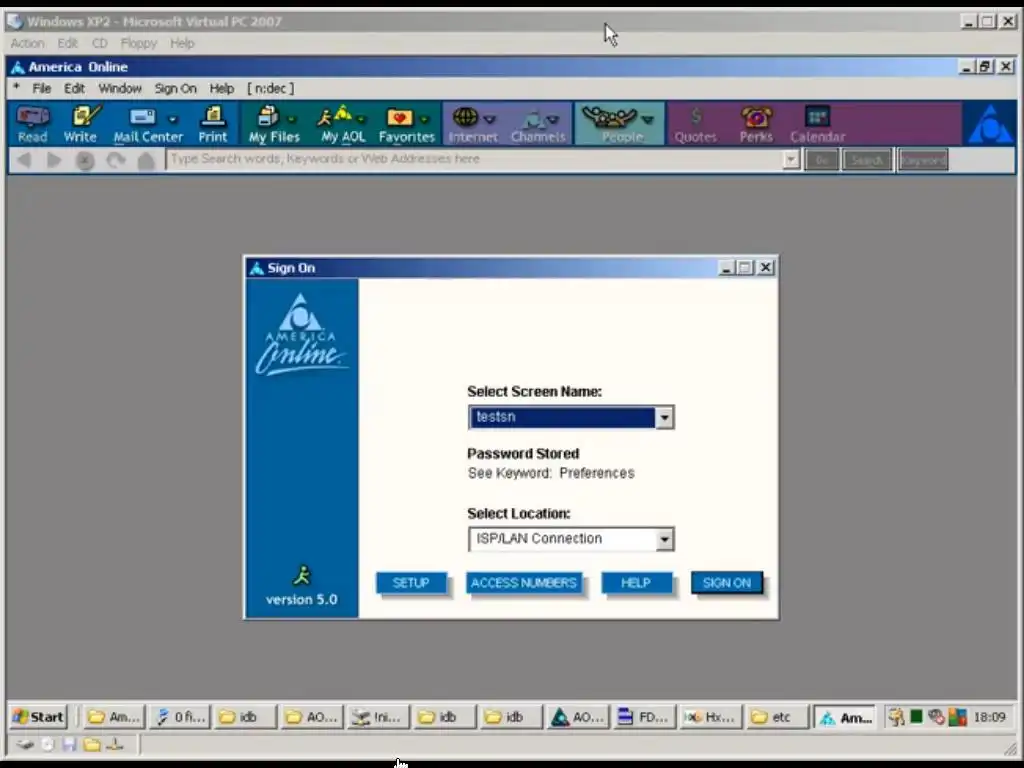
Task: Open the AOL Window menu
Action: coord(120,88)
